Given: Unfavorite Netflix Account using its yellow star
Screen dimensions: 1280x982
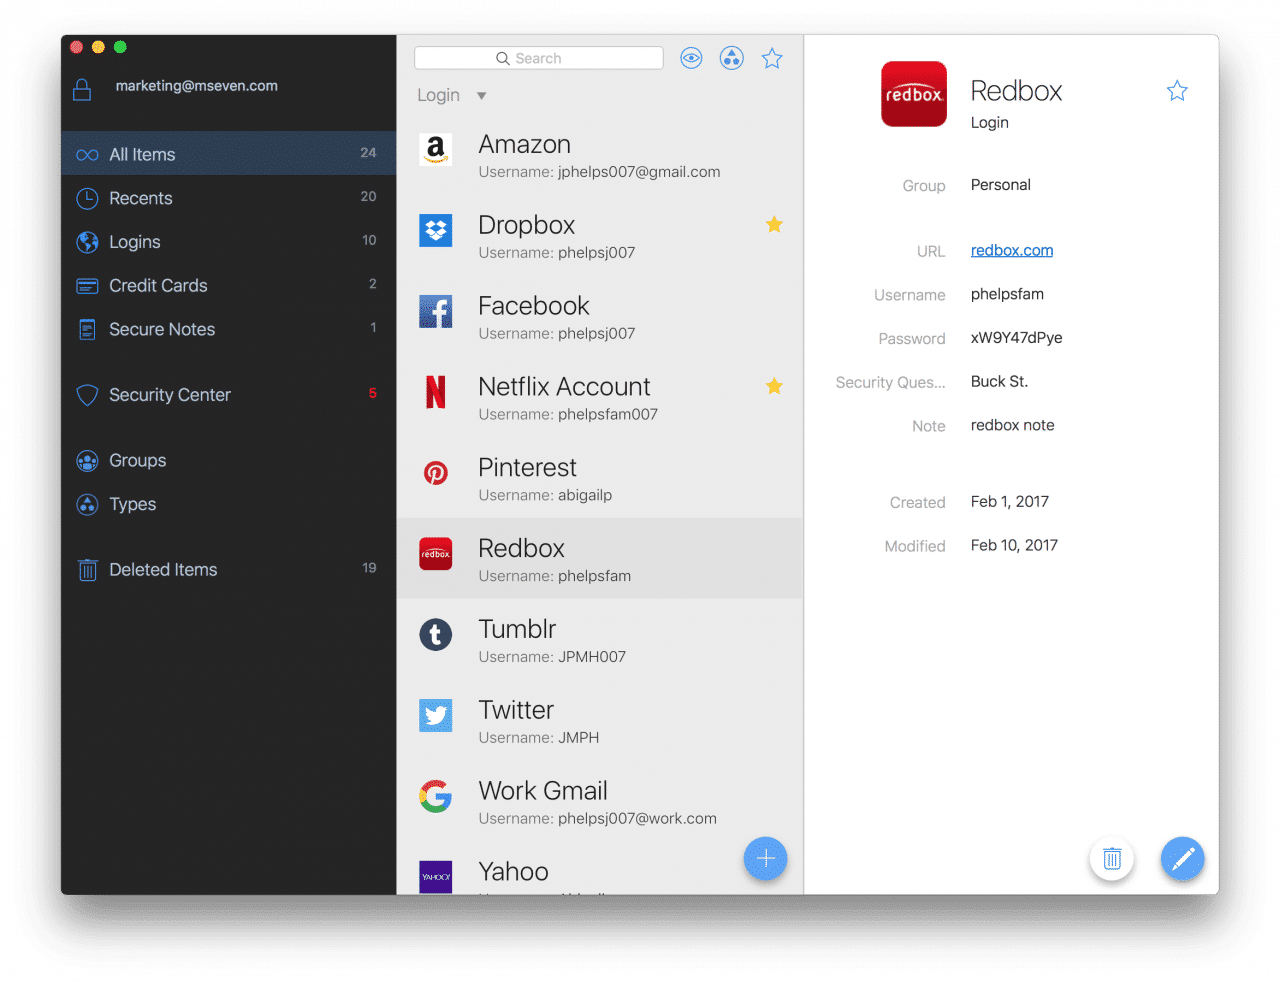Looking at the screenshot, I should coord(774,386).
